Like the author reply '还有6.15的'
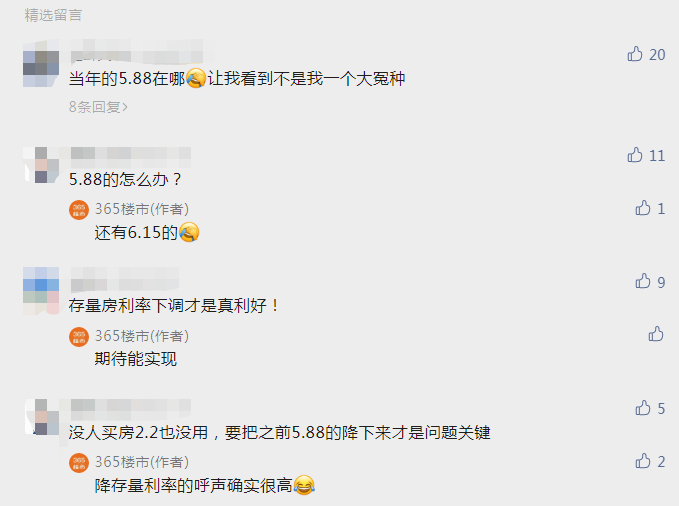Image resolution: width=679 pixels, height=506 pixels. click(x=643, y=208)
